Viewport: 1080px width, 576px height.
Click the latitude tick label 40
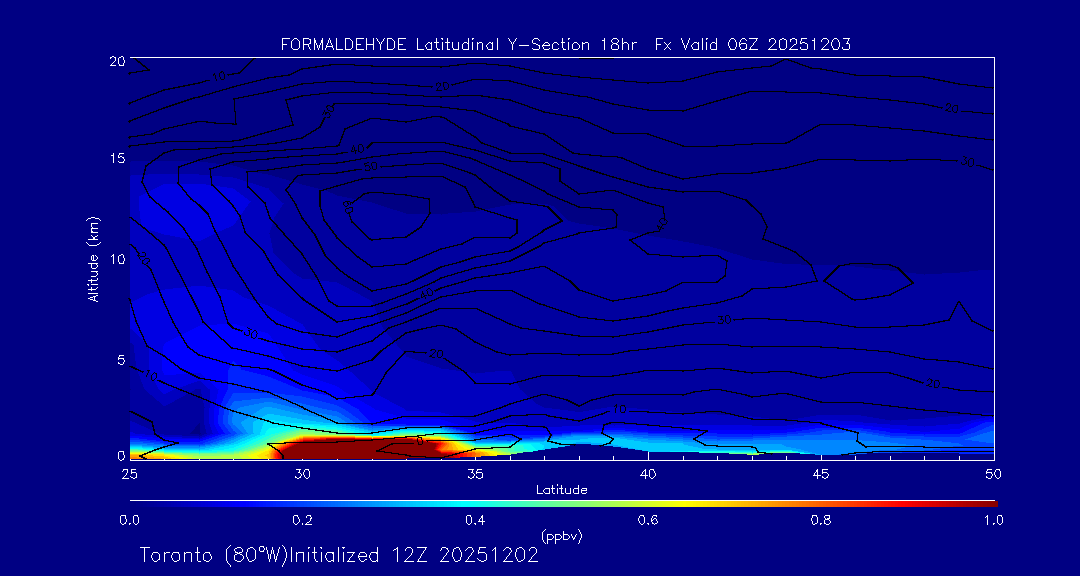coord(648,473)
